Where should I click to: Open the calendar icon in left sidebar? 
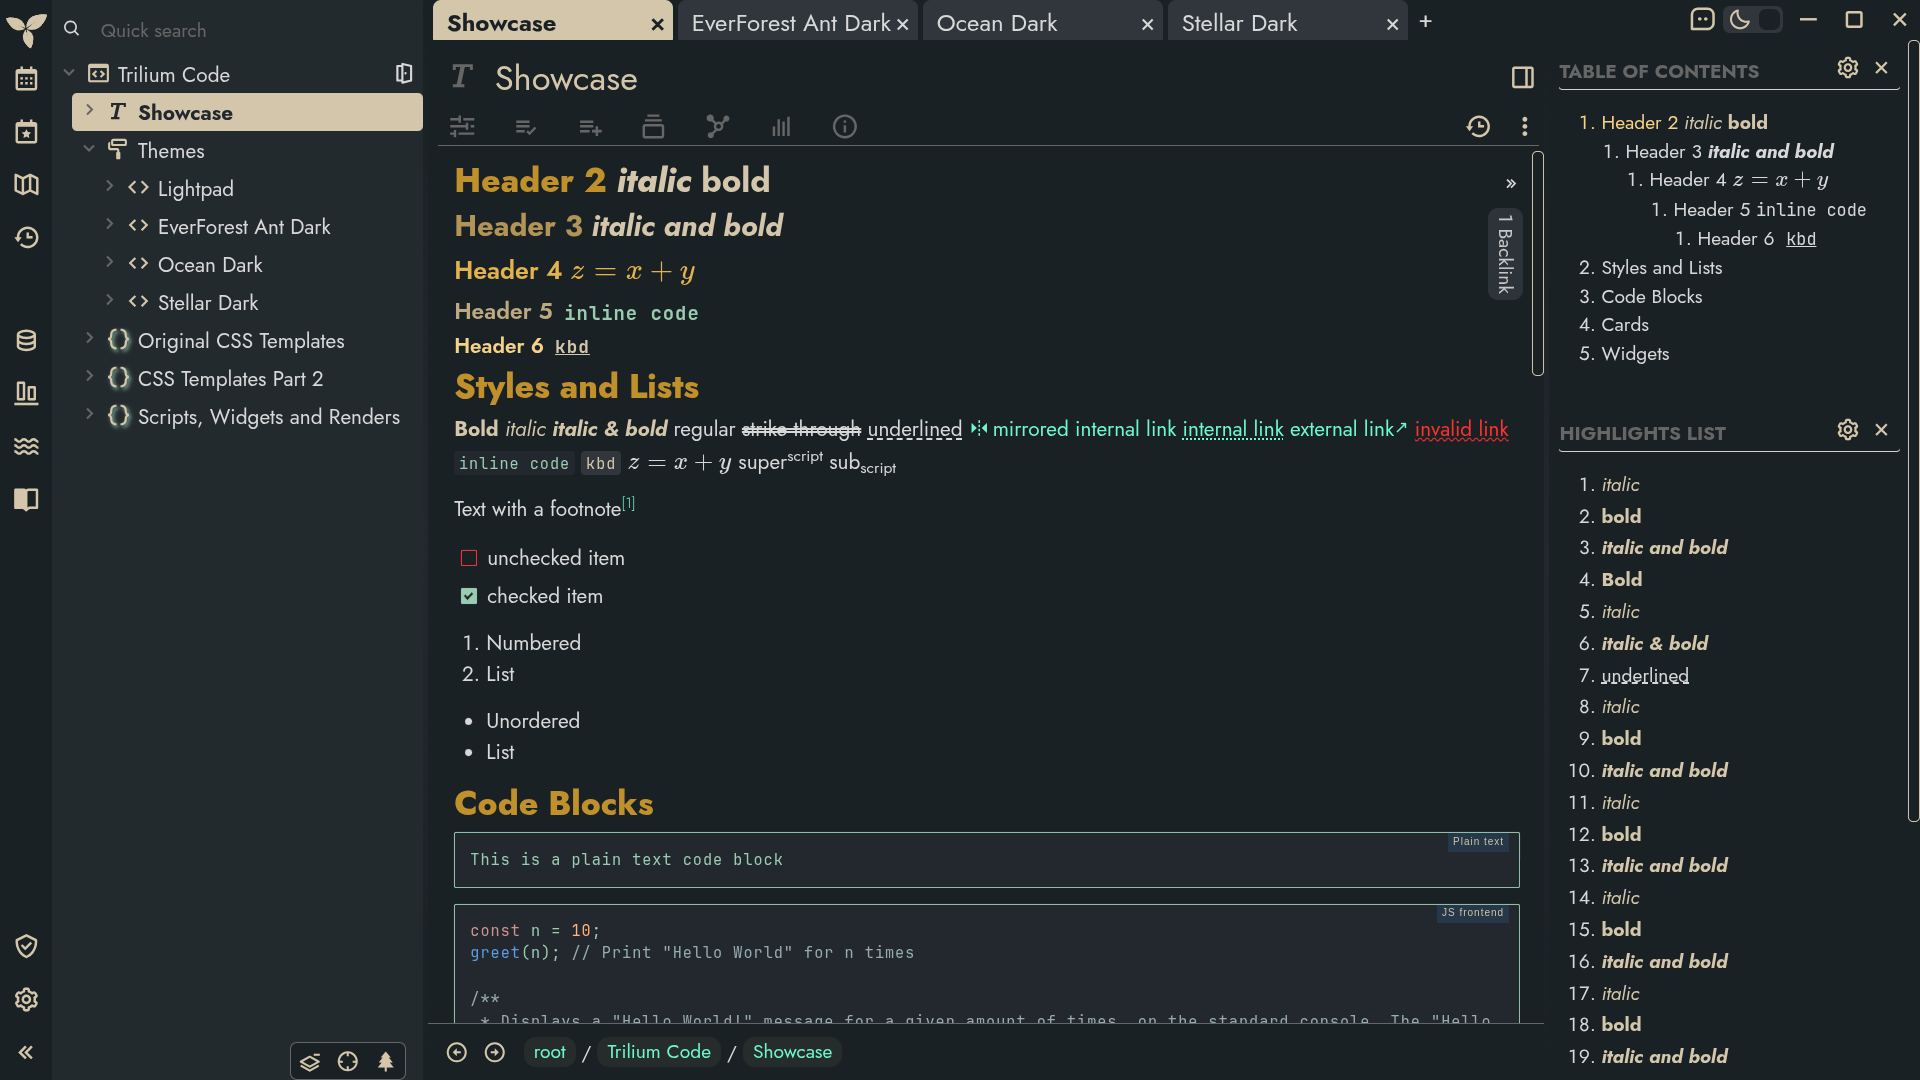click(26, 79)
